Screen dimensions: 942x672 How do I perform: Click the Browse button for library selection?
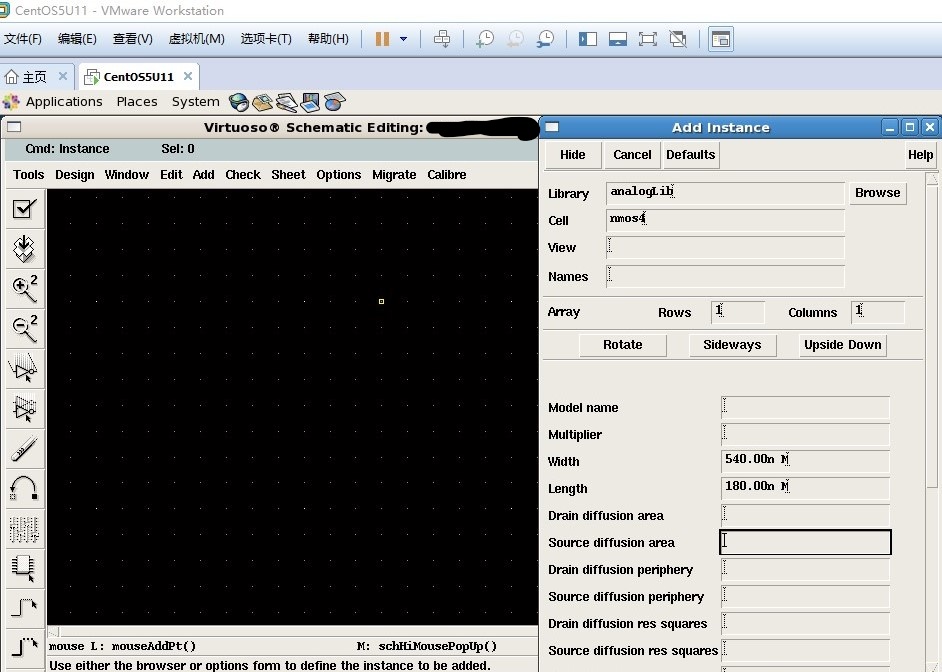click(x=878, y=192)
